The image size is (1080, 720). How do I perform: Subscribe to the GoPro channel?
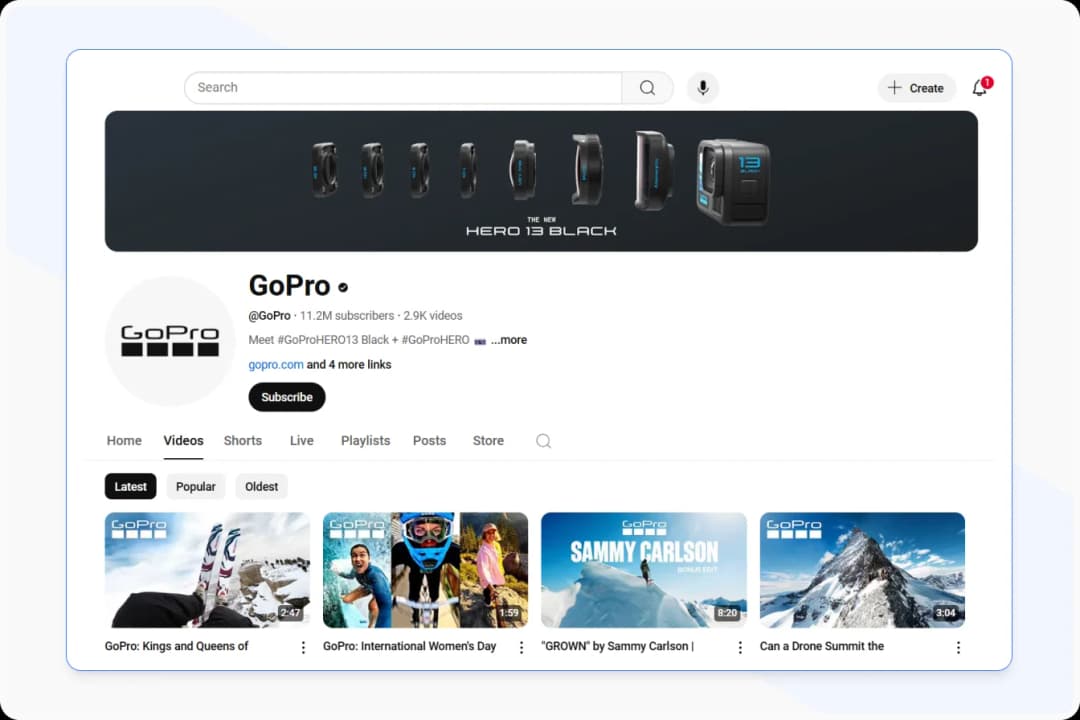(286, 397)
